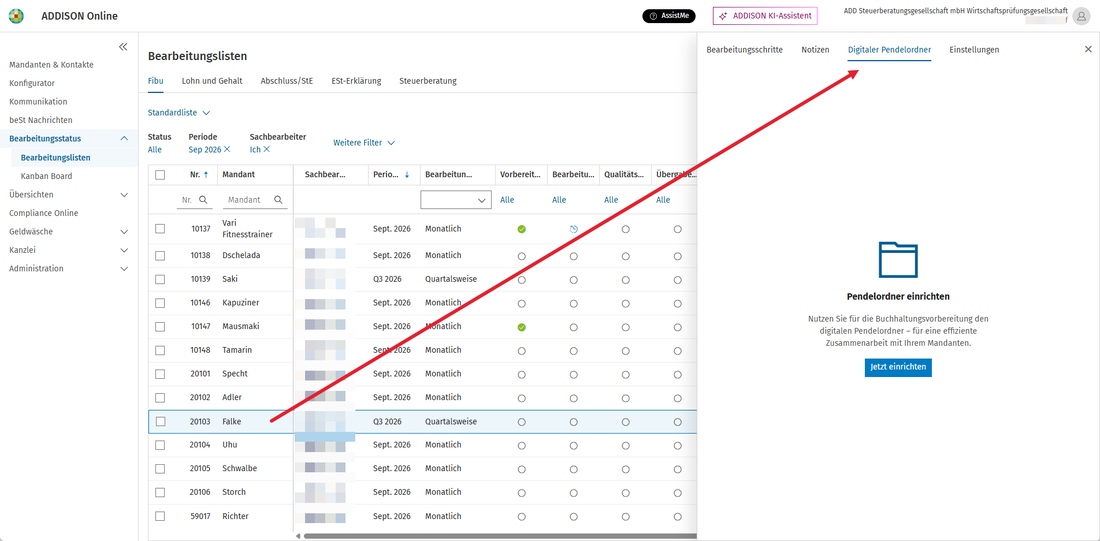Open the Einstellungen tab in side panel

(x=974, y=50)
